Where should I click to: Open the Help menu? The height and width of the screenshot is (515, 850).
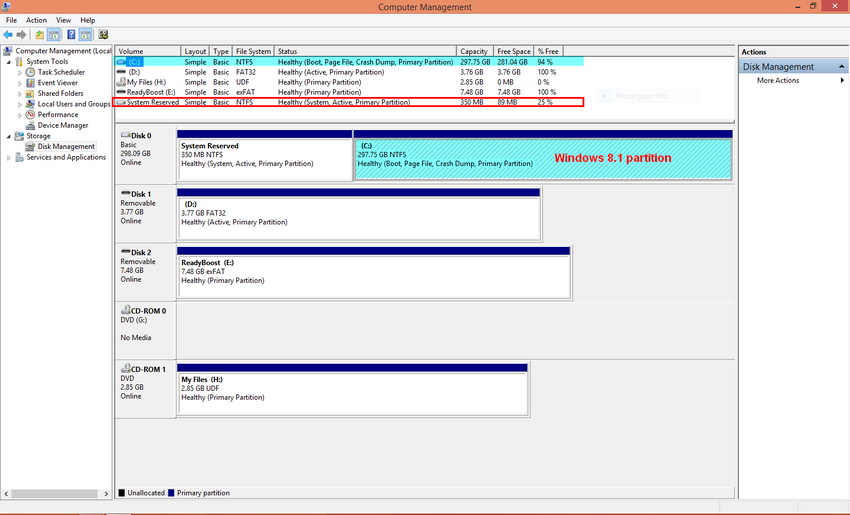[x=88, y=20]
